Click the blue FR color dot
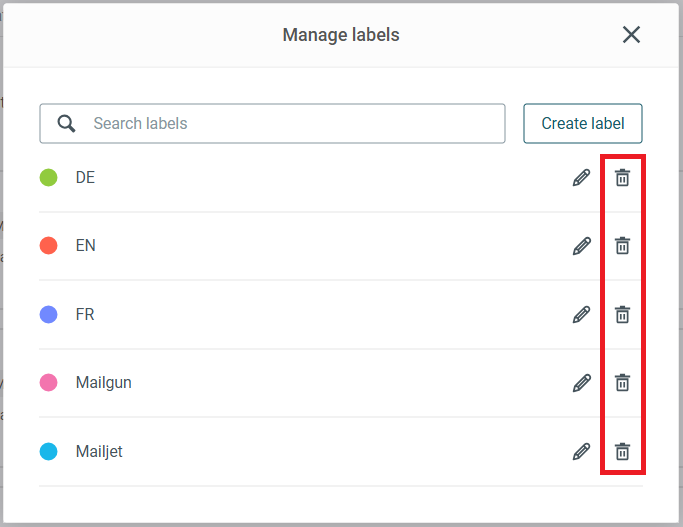The width and height of the screenshot is (683, 527). point(48,314)
